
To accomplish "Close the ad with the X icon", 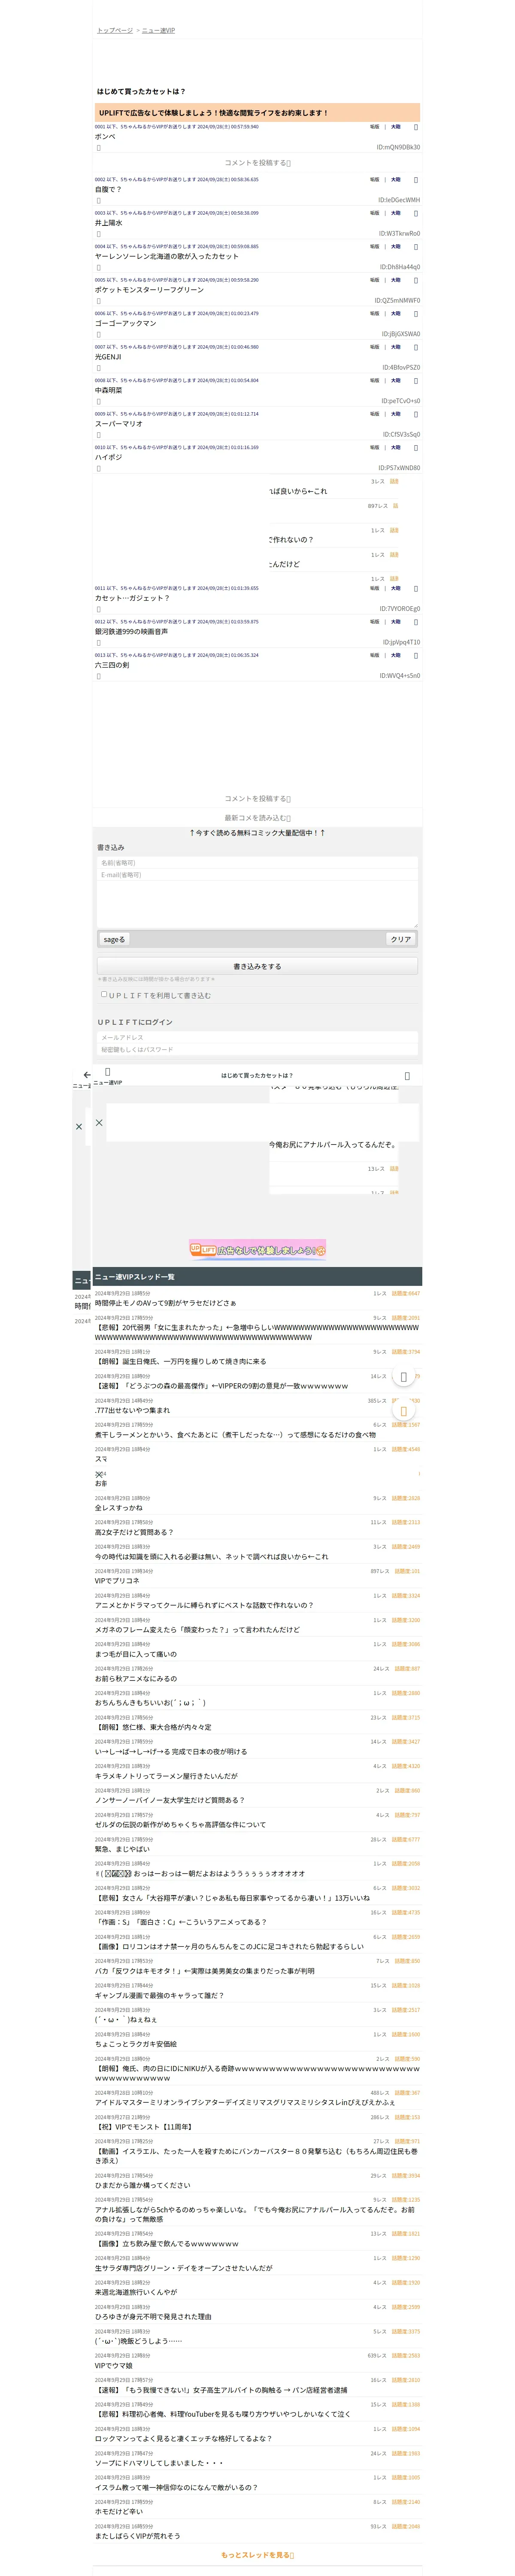I will point(99,1123).
